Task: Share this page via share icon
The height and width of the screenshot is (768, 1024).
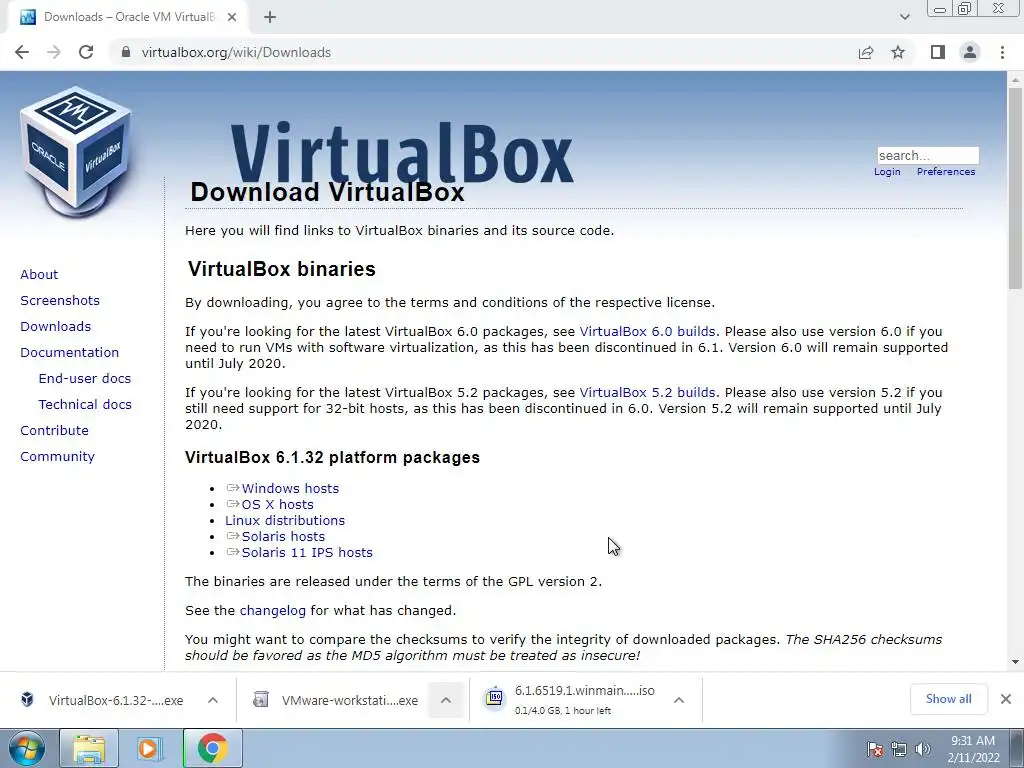Action: point(866,52)
